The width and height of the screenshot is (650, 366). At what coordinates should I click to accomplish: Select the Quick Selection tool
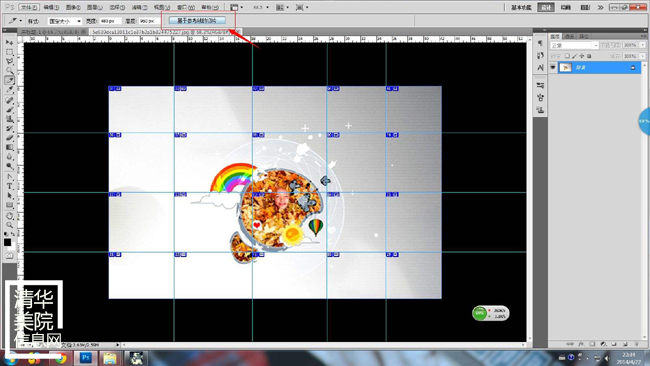[9, 71]
